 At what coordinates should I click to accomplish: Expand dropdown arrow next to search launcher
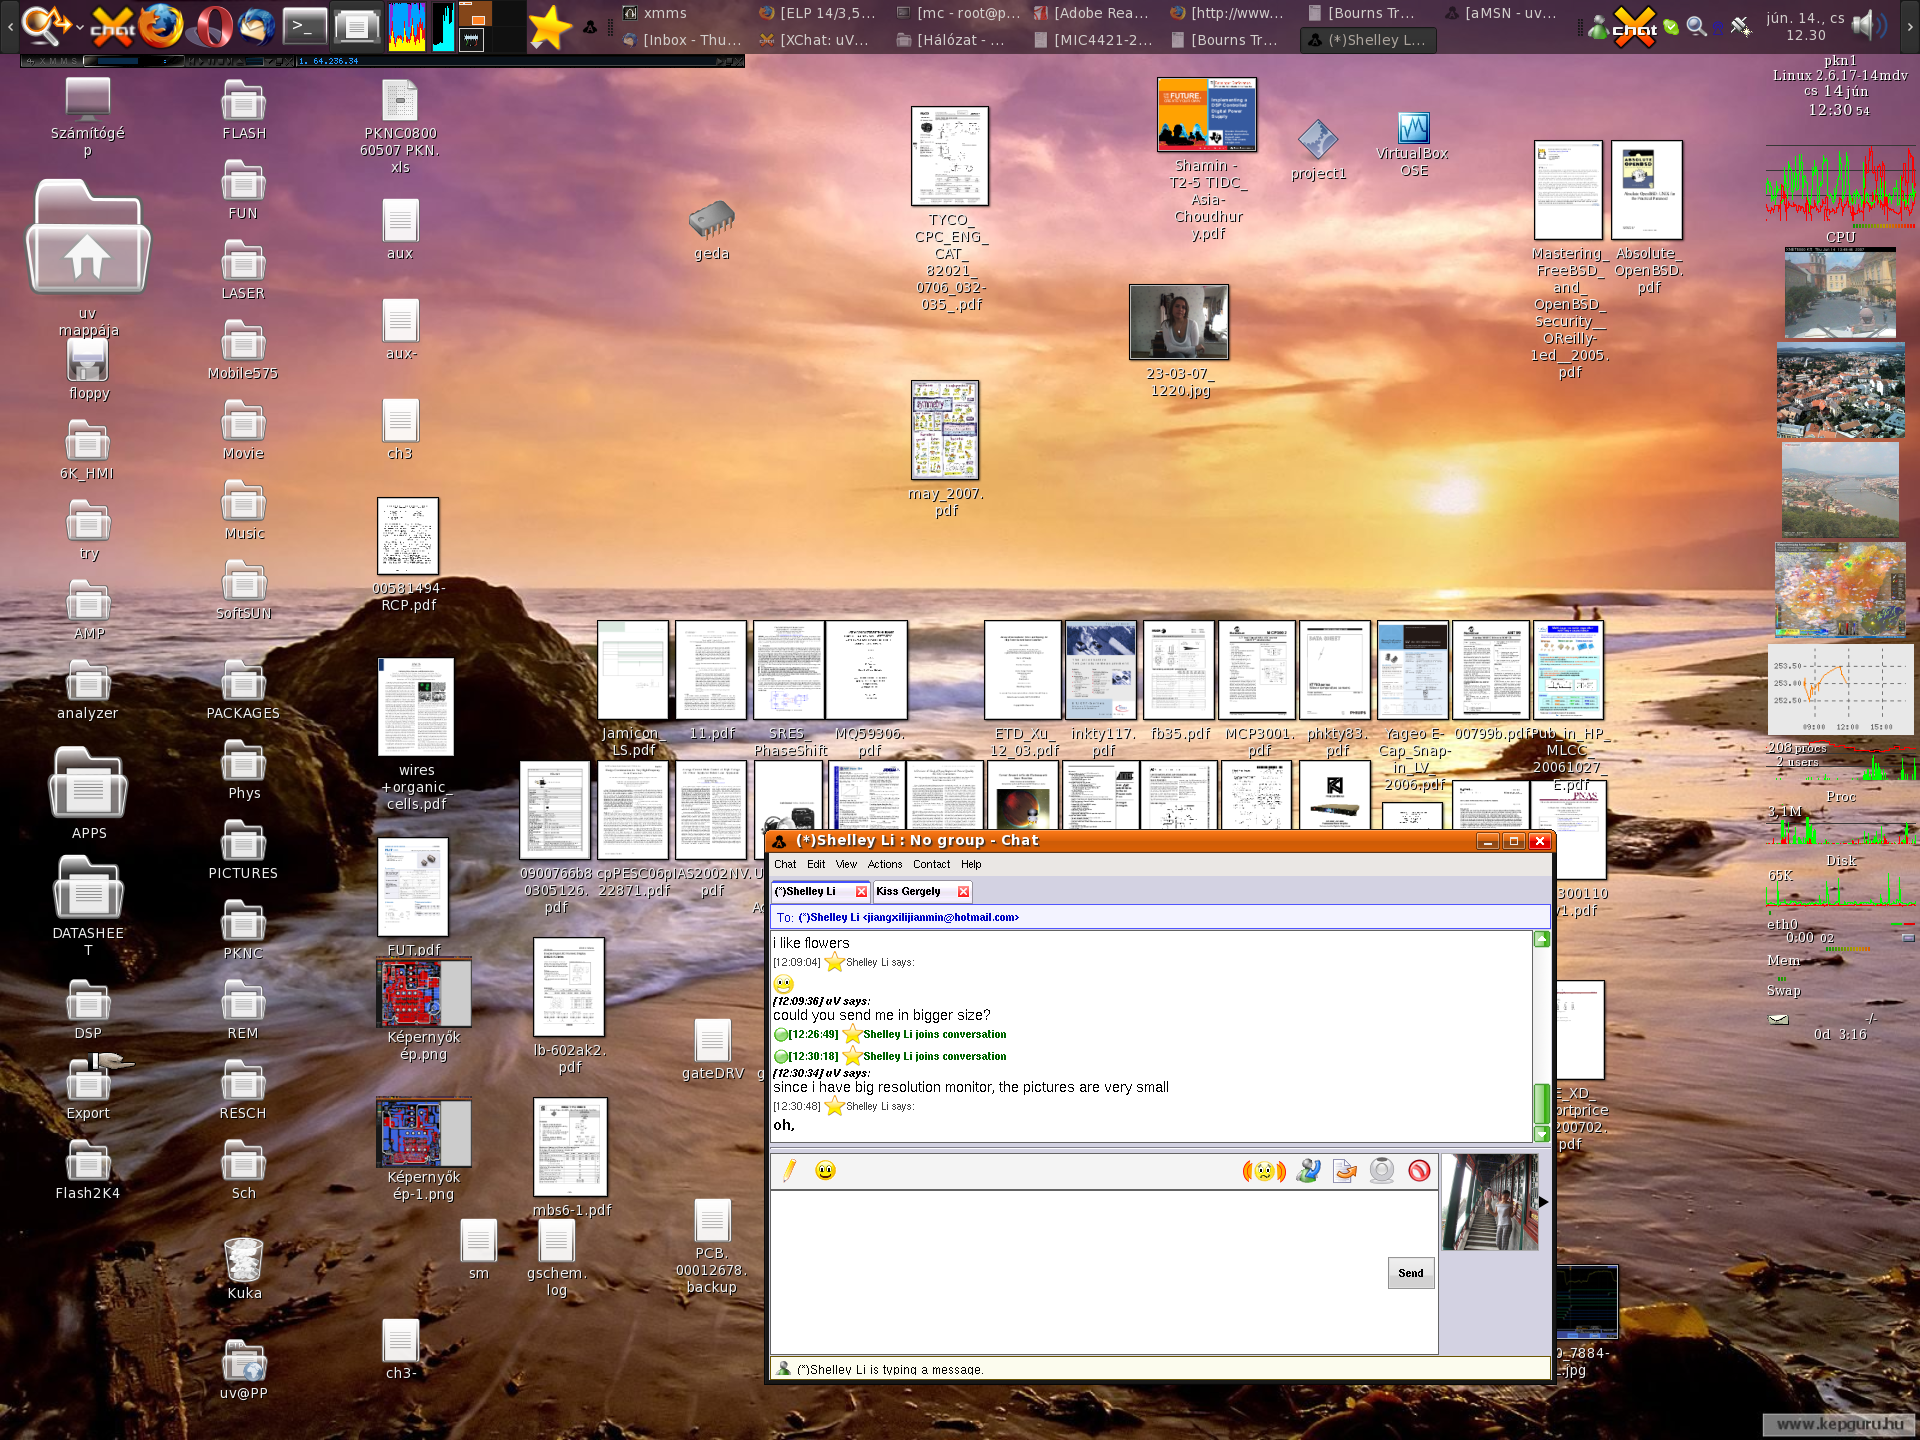click(80, 26)
